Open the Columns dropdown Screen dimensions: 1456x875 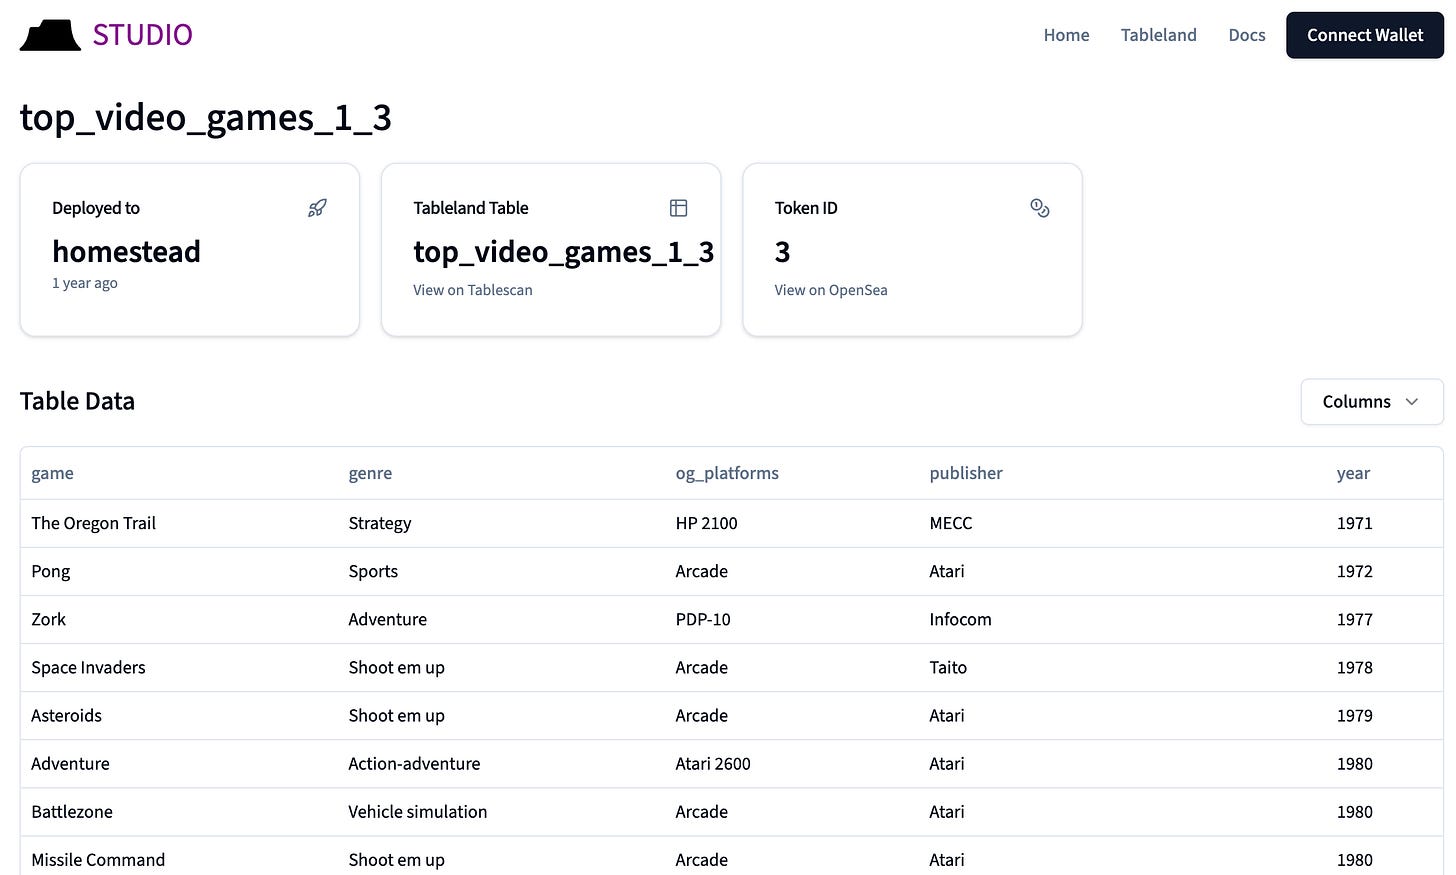point(1371,401)
